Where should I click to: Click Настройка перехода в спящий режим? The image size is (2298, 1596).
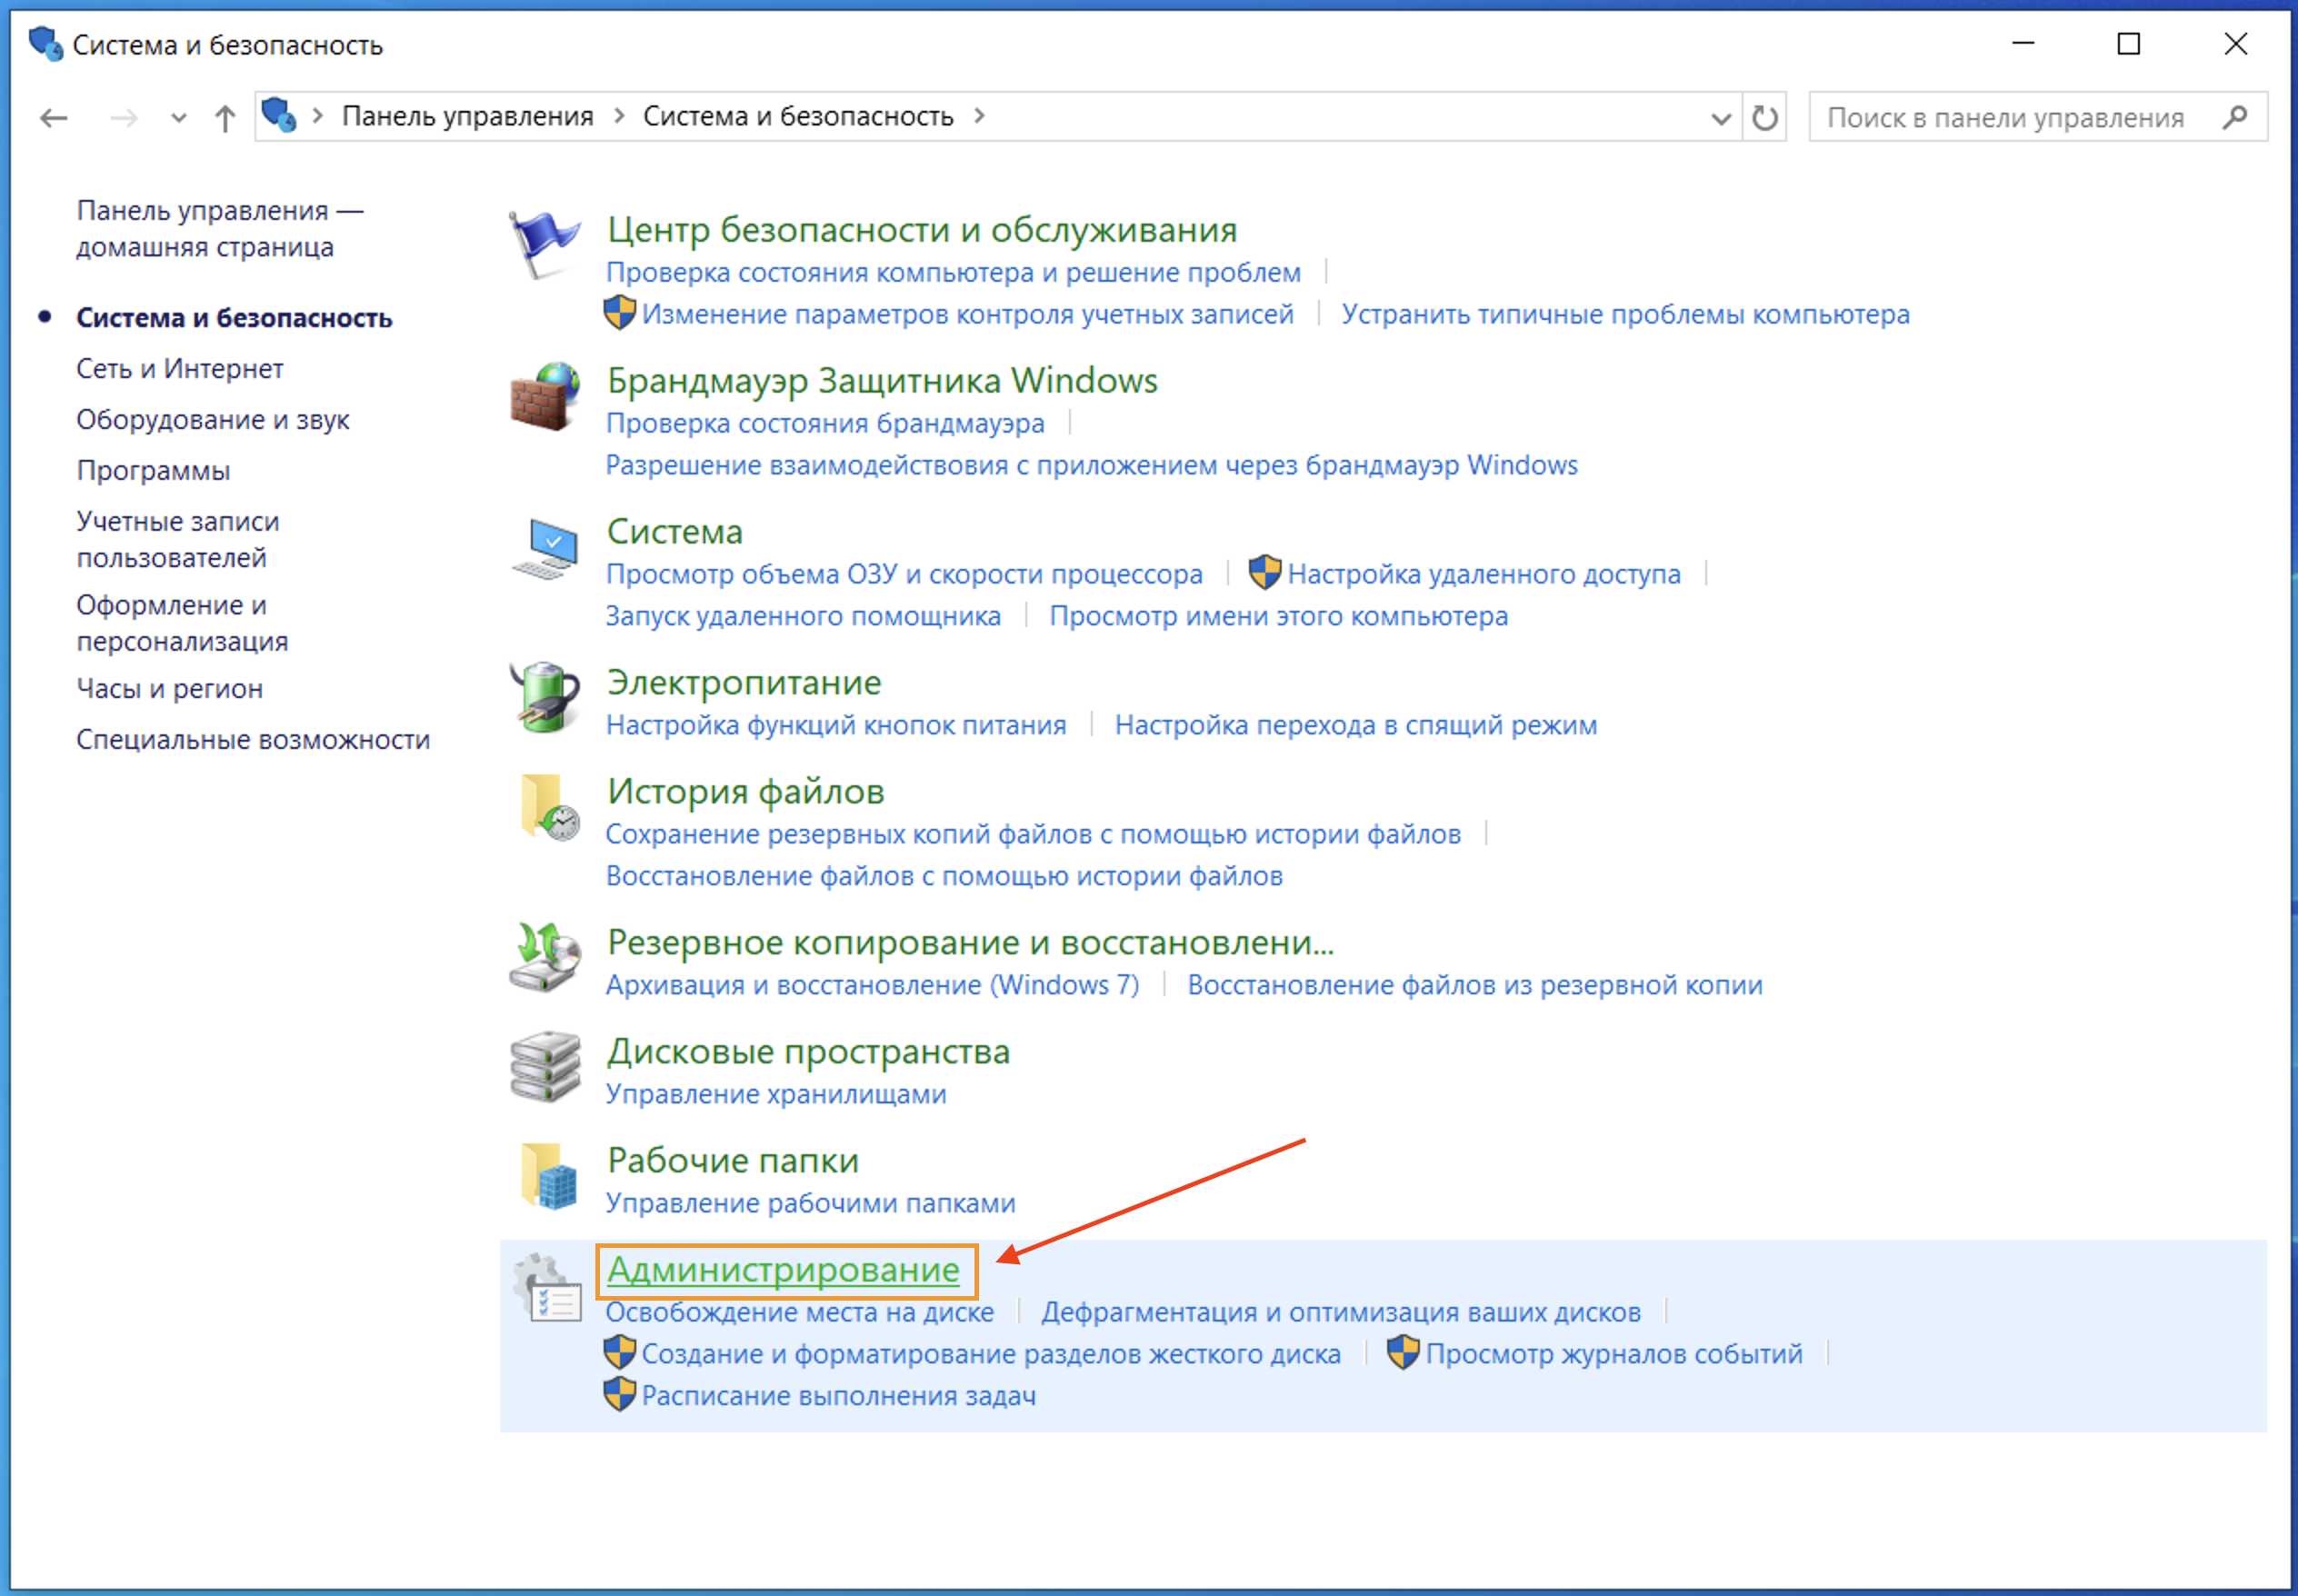[1356, 725]
